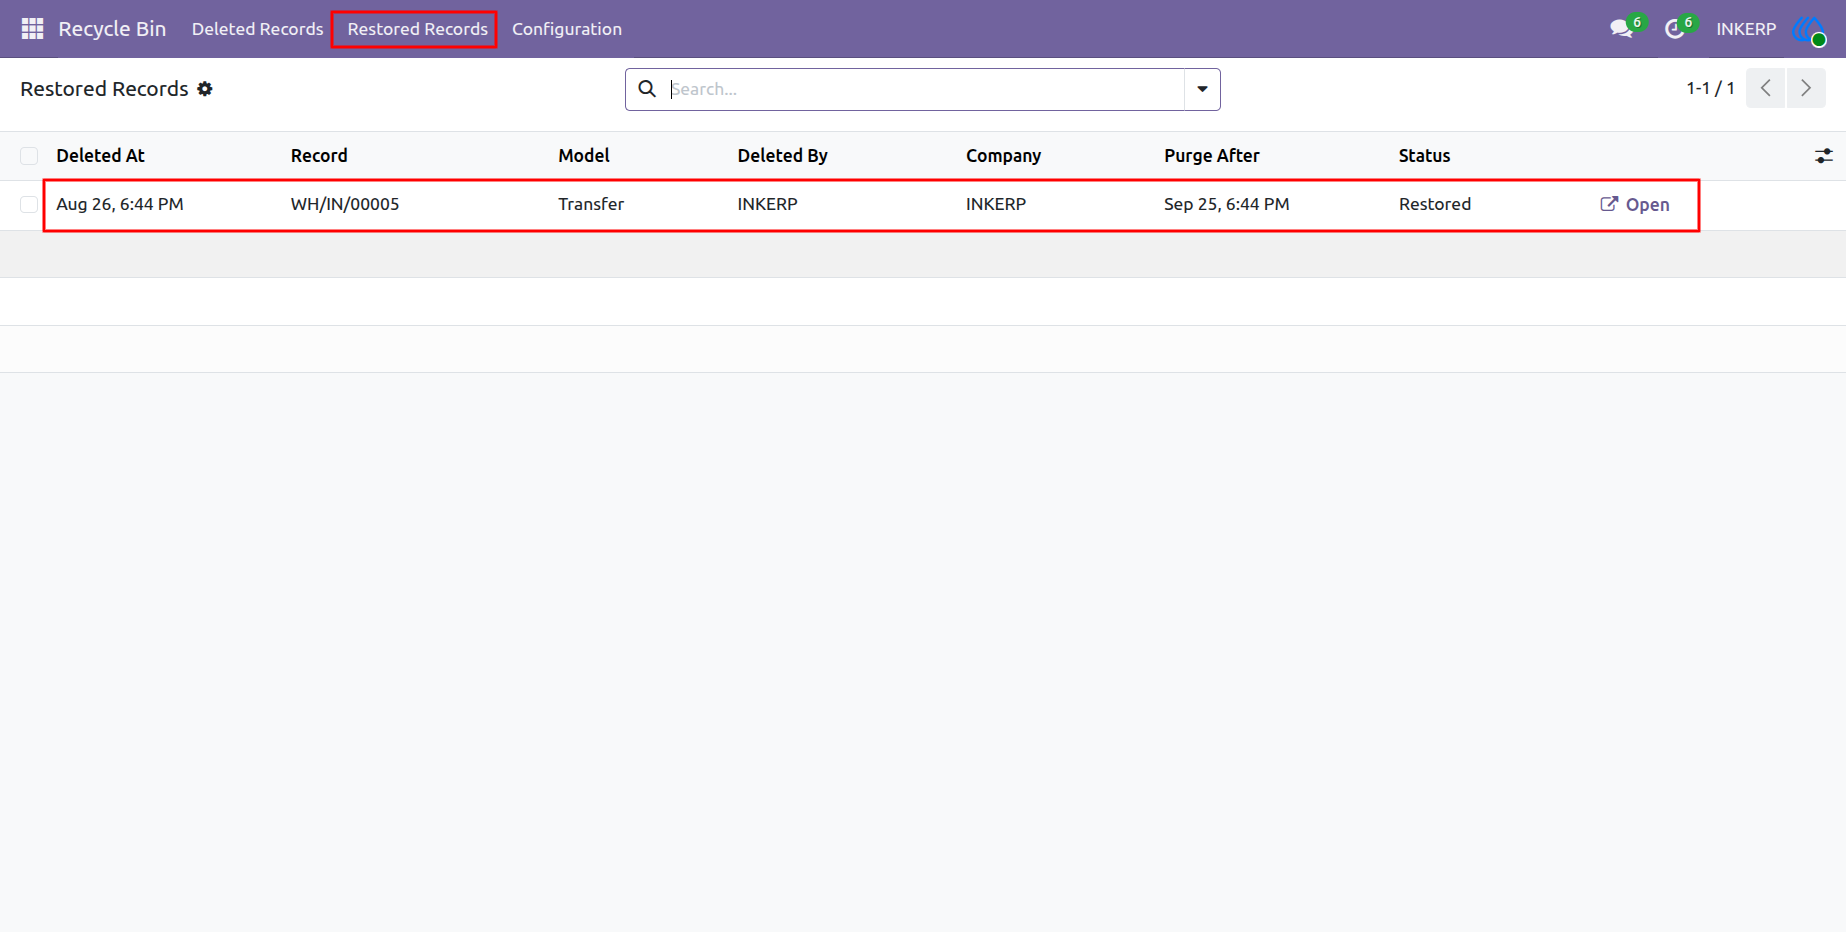Viewport: 1846px width, 932px height.
Task: Focus the Search input field
Action: coord(925,89)
